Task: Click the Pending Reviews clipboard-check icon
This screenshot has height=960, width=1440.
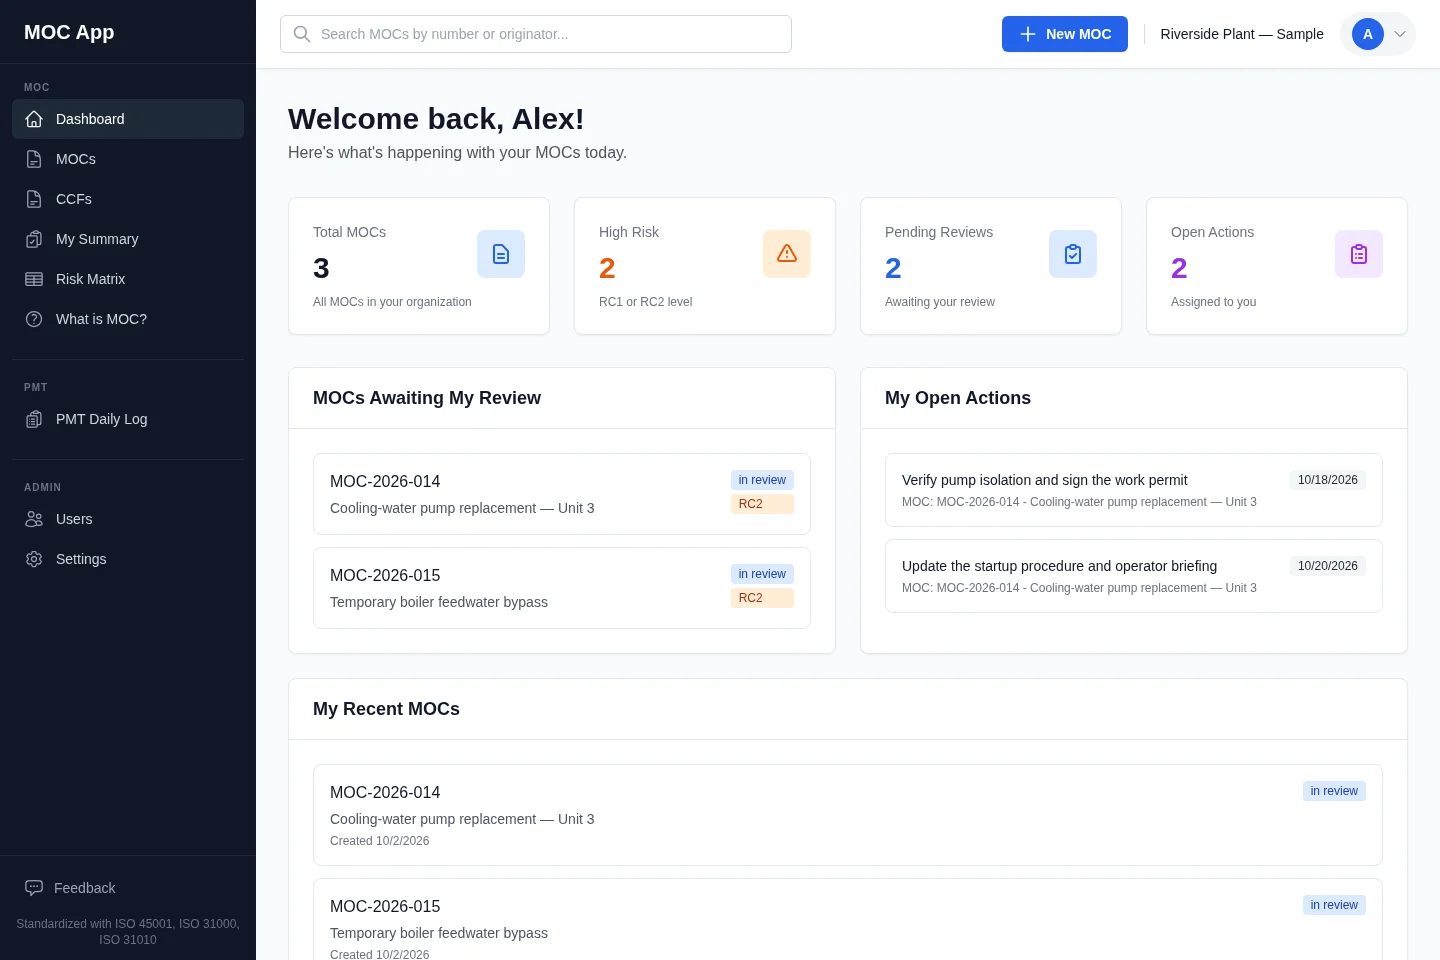Action: tap(1073, 254)
